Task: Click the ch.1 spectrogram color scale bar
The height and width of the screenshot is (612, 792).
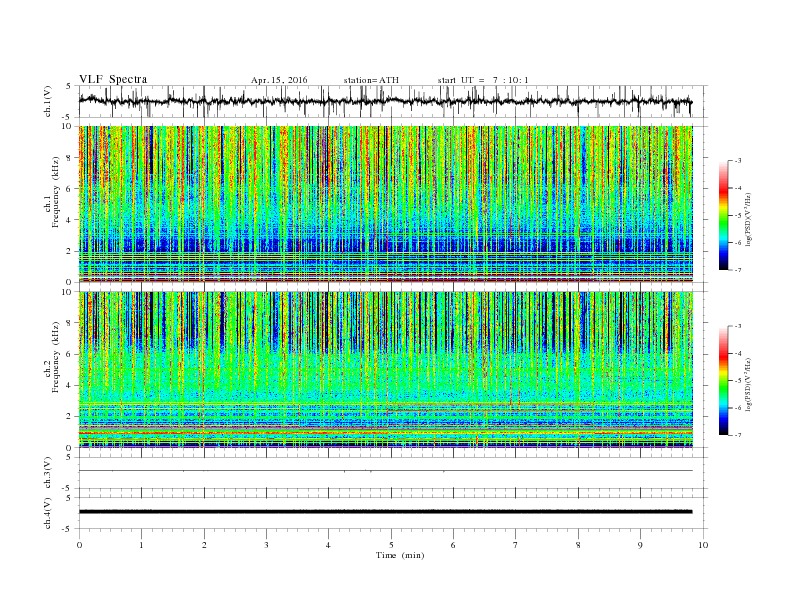Action: [723, 215]
